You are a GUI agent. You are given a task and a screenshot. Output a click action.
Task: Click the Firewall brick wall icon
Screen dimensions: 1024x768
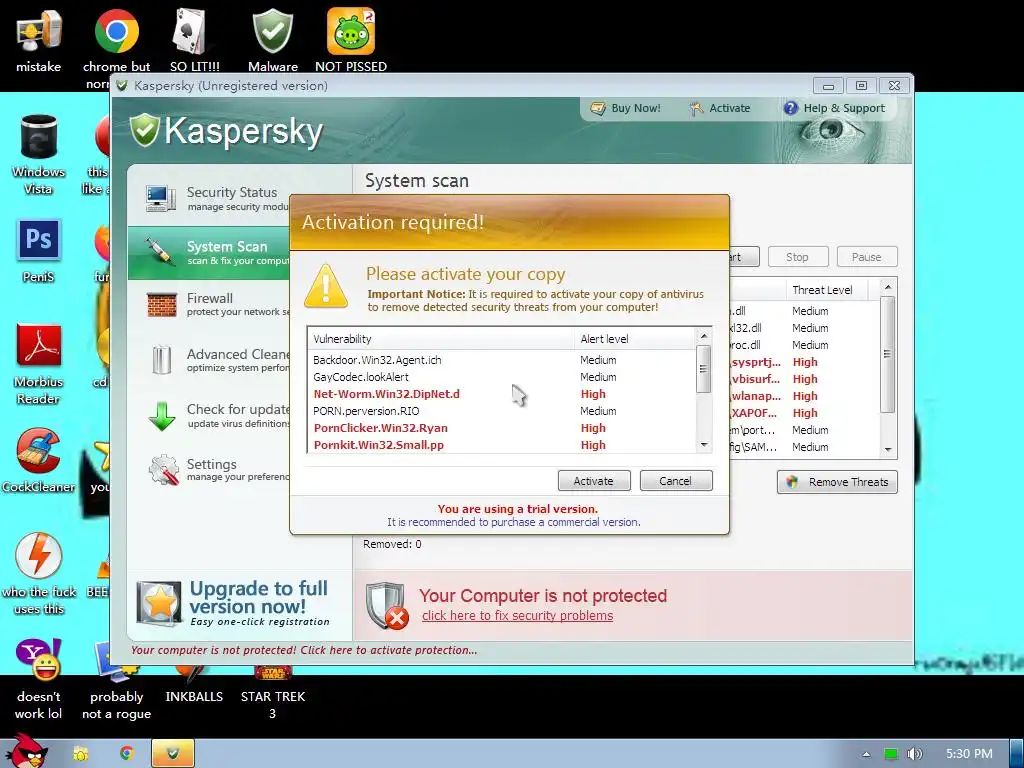pyautogui.click(x=161, y=304)
